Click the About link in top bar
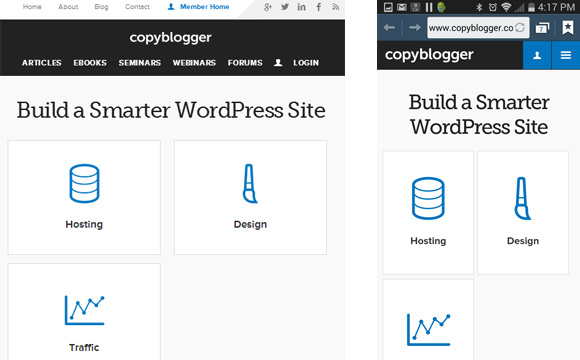This screenshot has height=360, width=580. point(68,7)
